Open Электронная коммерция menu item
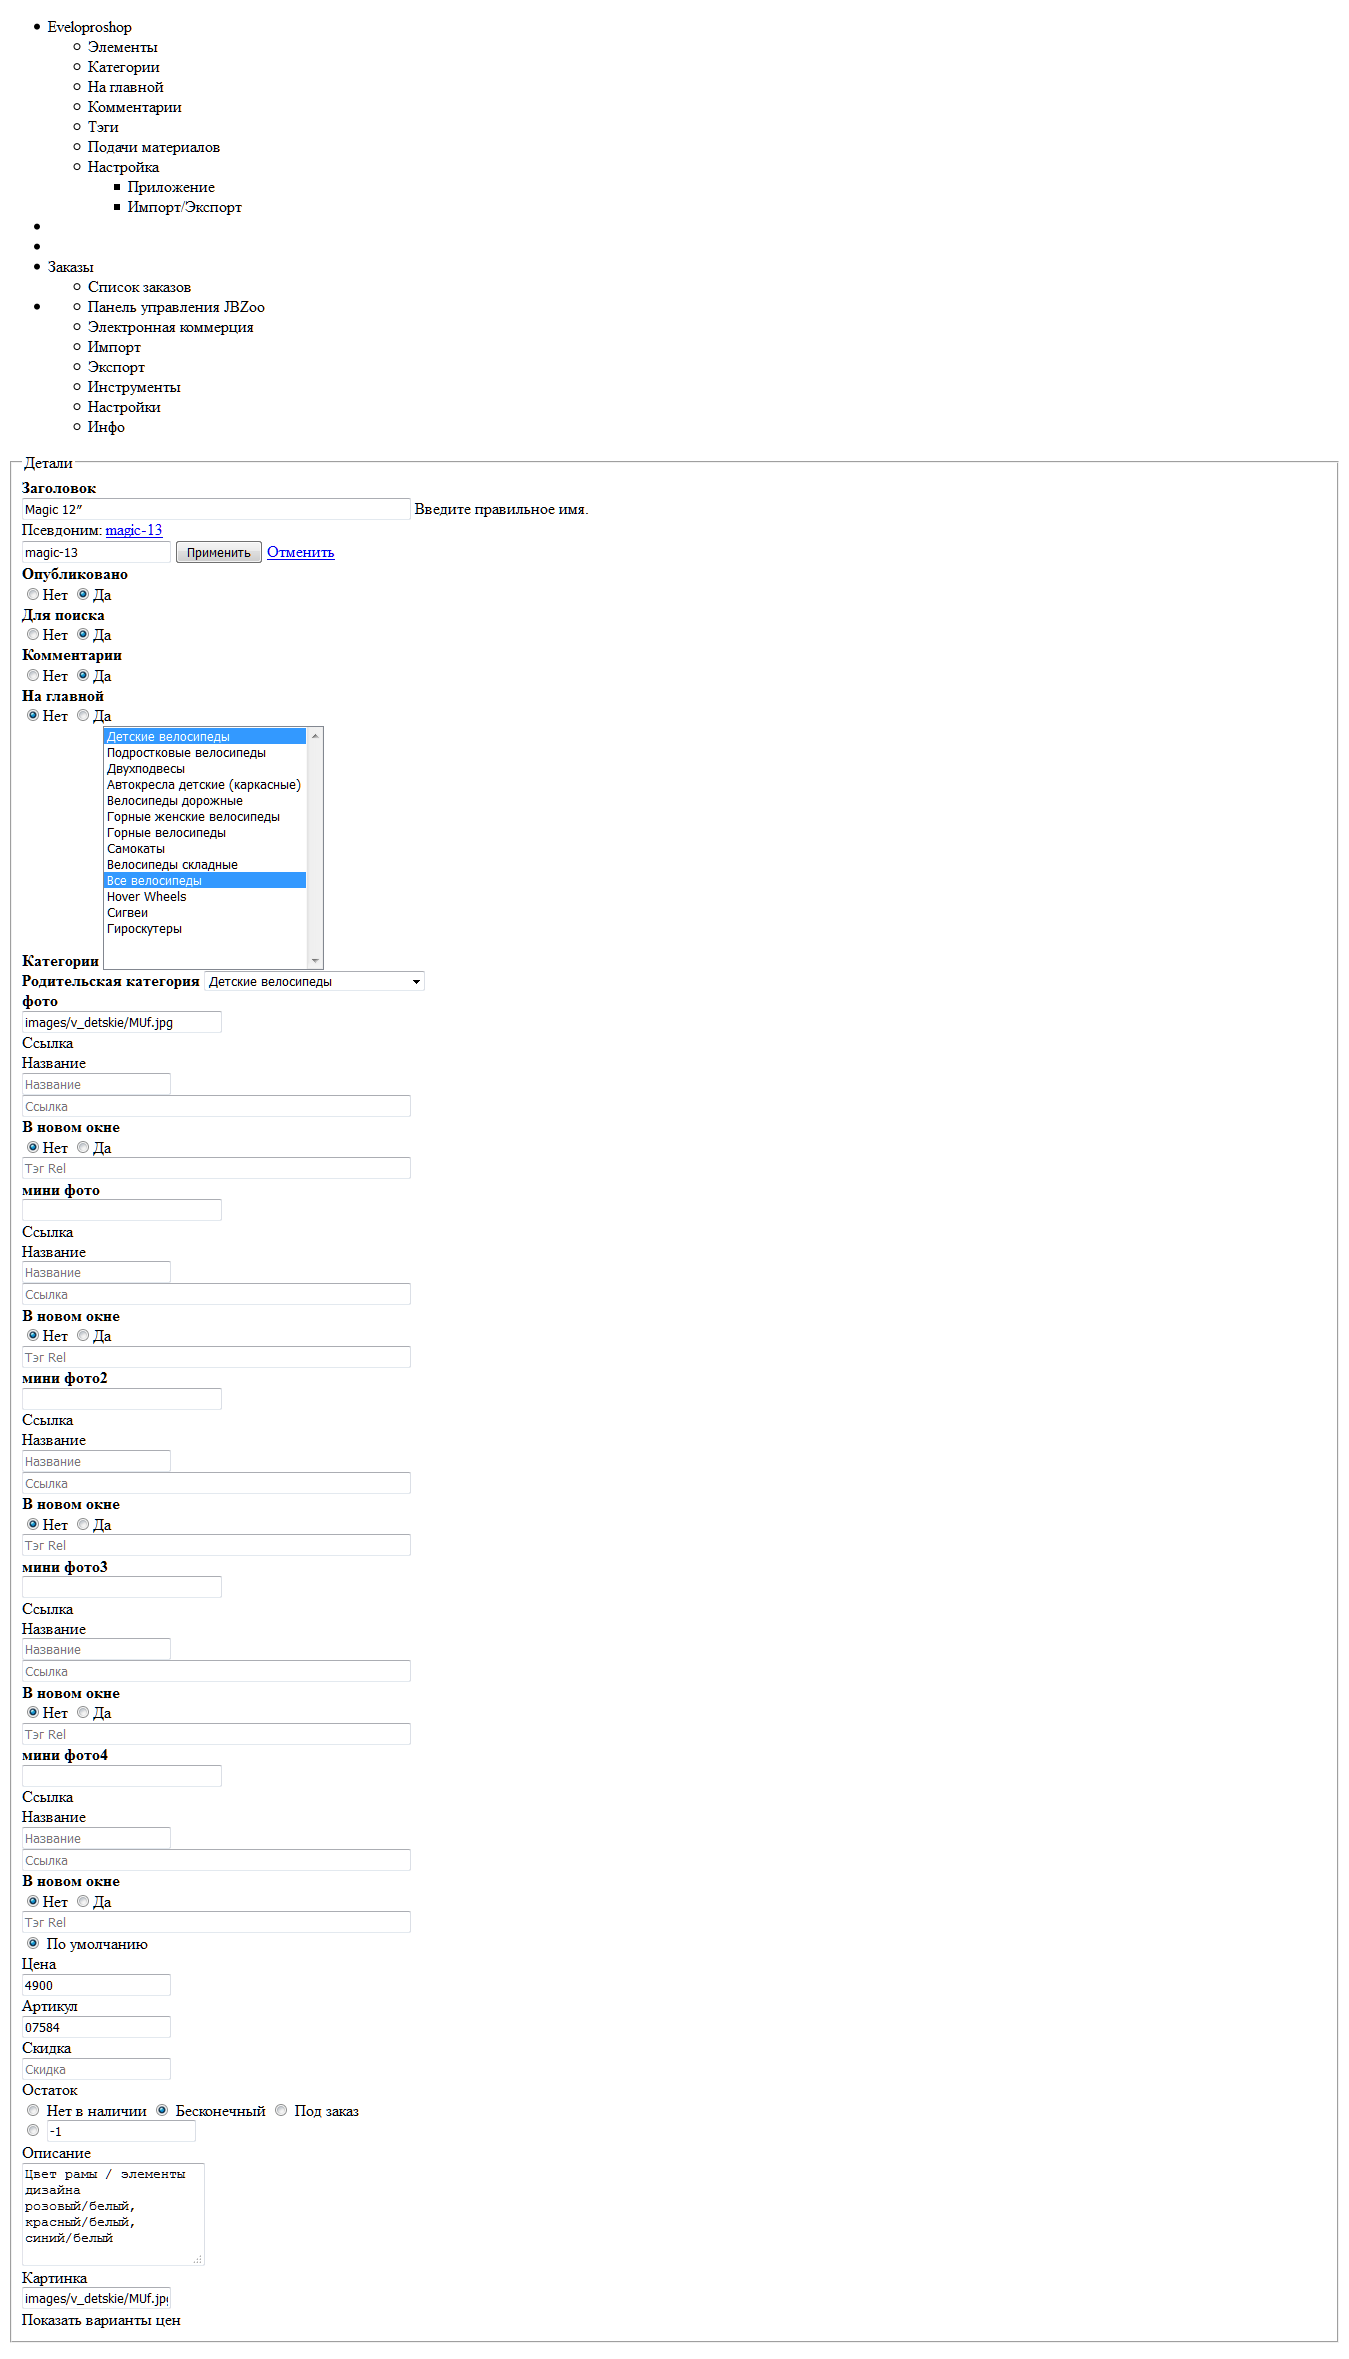 coord(170,327)
